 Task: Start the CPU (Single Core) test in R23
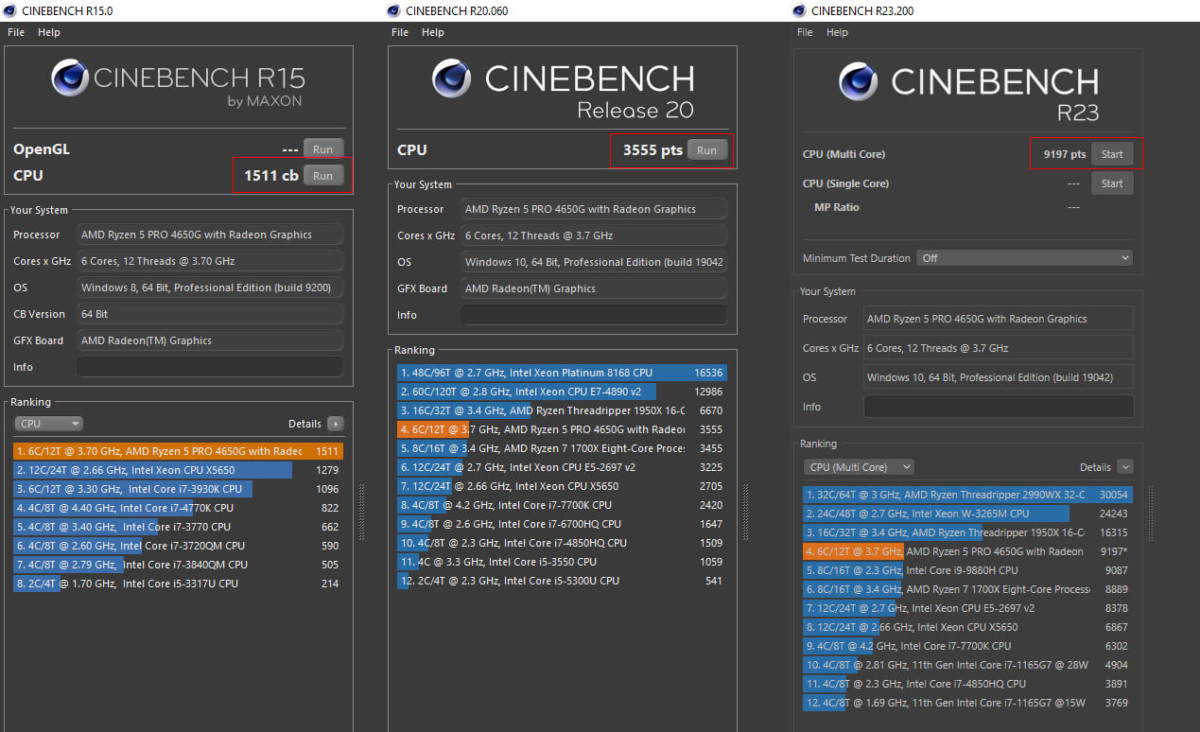[1112, 183]
